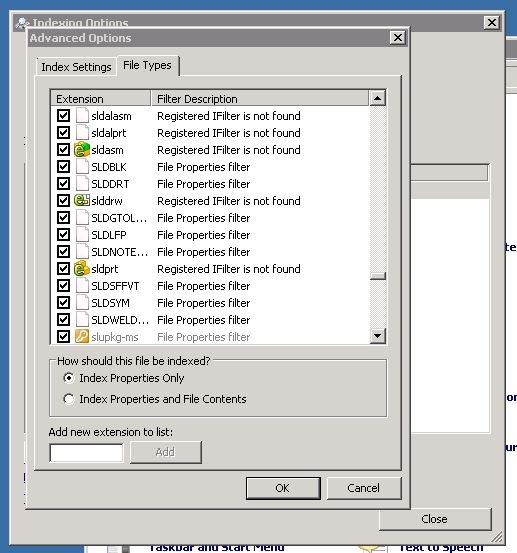Image resolution: width=517 pixels, height=553 pixels.
Task: Click the blank file icon for SLDLFP
Action: pos(82,235)
